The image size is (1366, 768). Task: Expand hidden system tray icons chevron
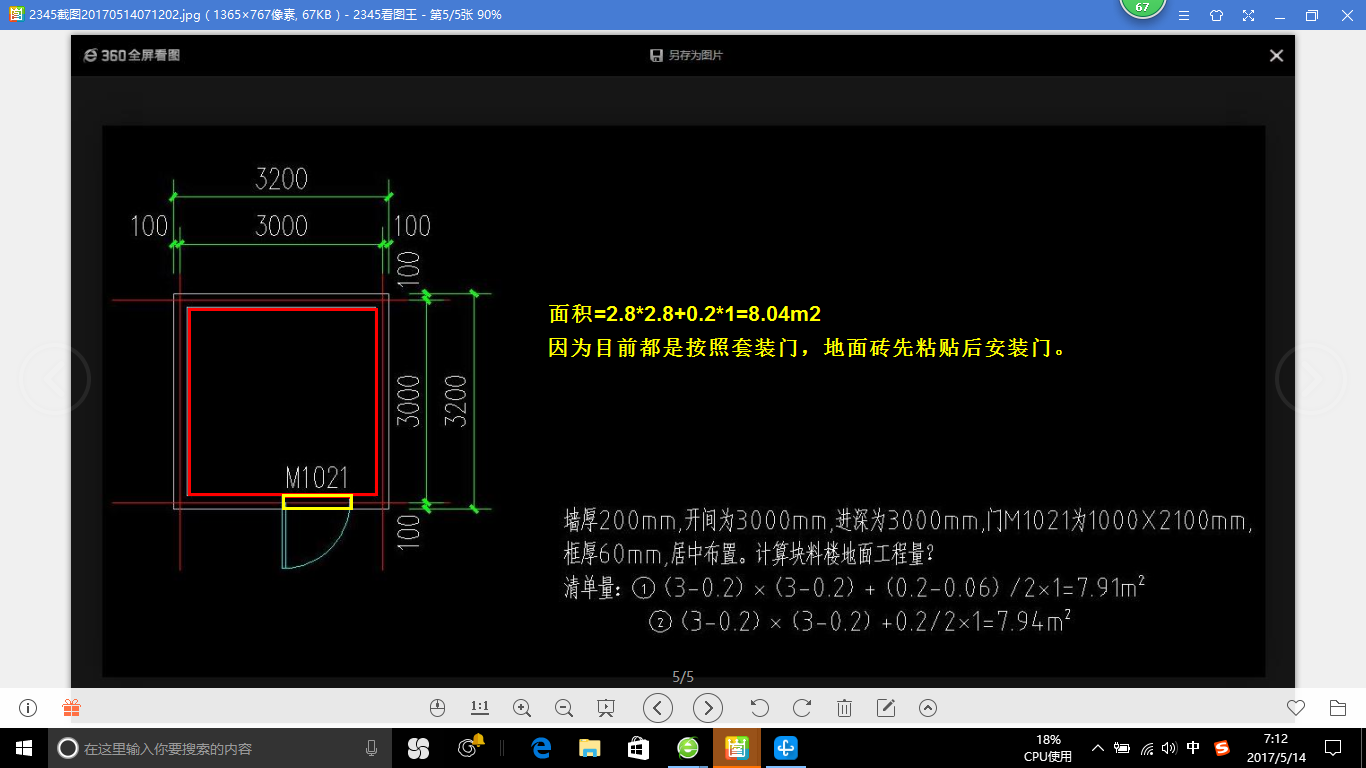(1098, 748)
